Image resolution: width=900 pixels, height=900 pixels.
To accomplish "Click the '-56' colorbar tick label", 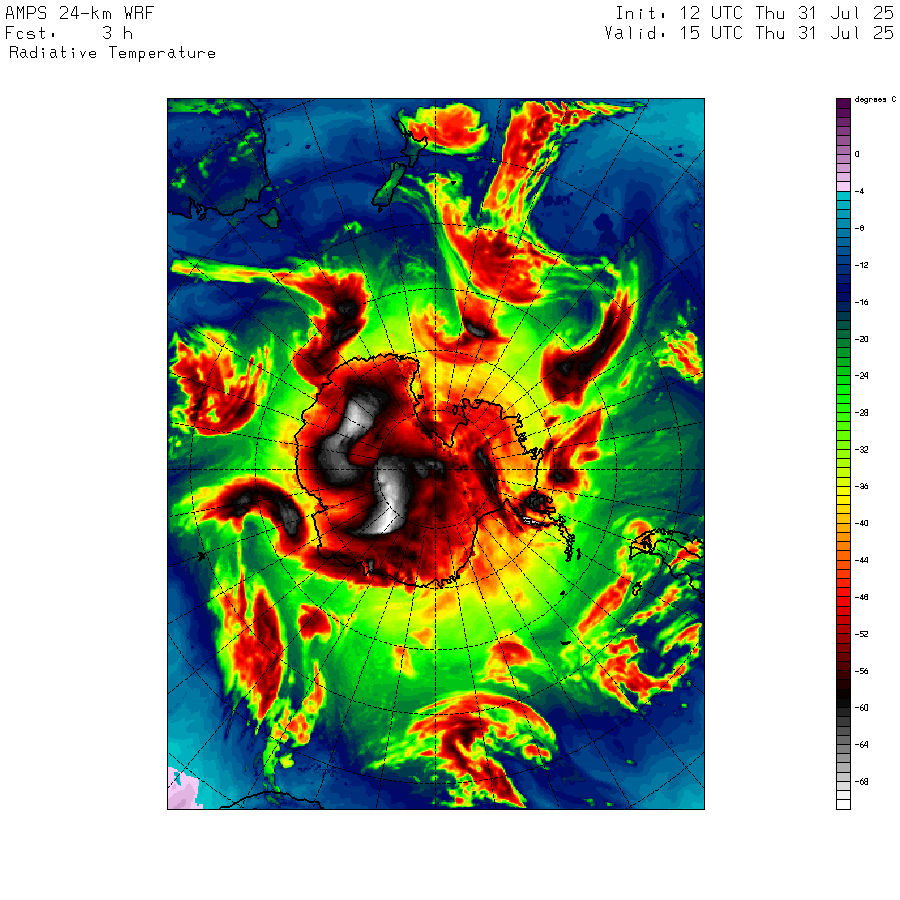I will 862,671.
